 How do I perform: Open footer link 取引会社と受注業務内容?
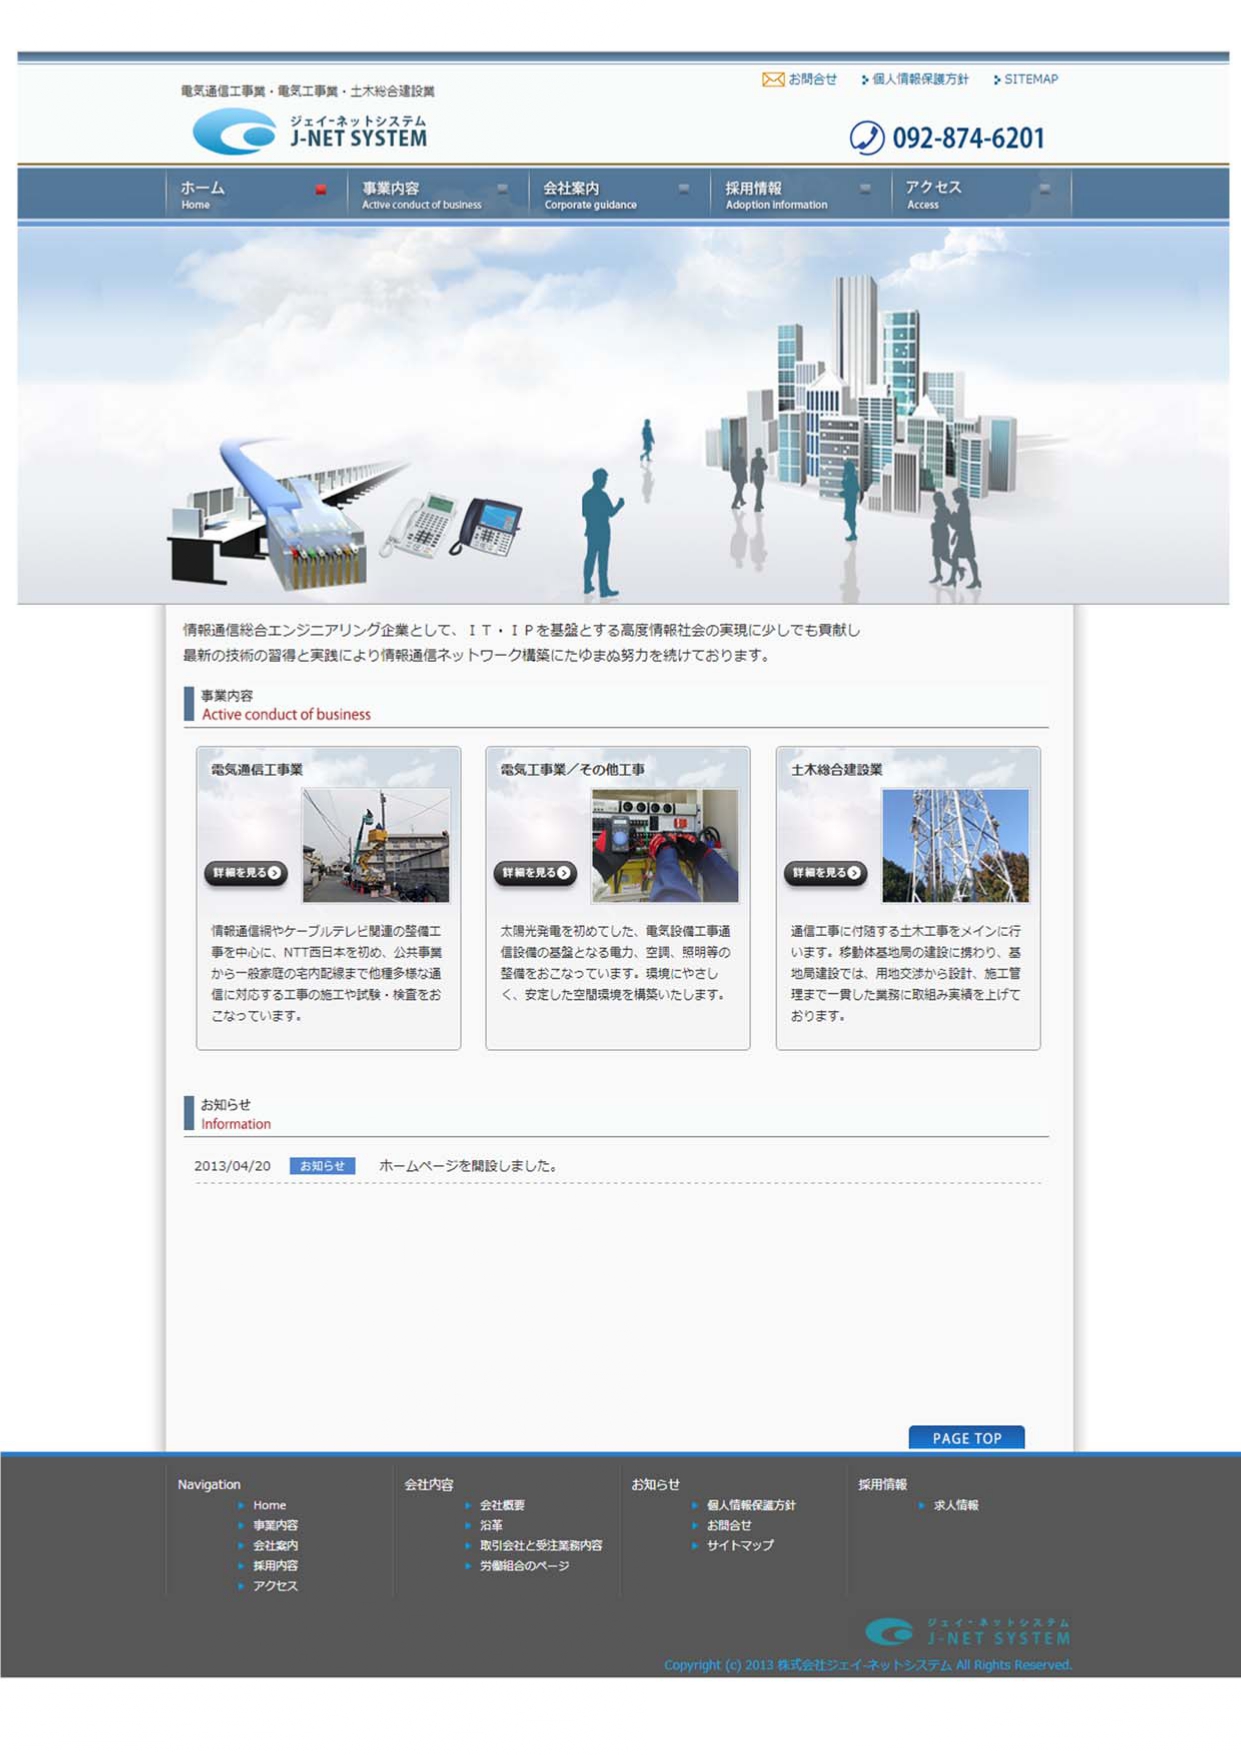540,1545
